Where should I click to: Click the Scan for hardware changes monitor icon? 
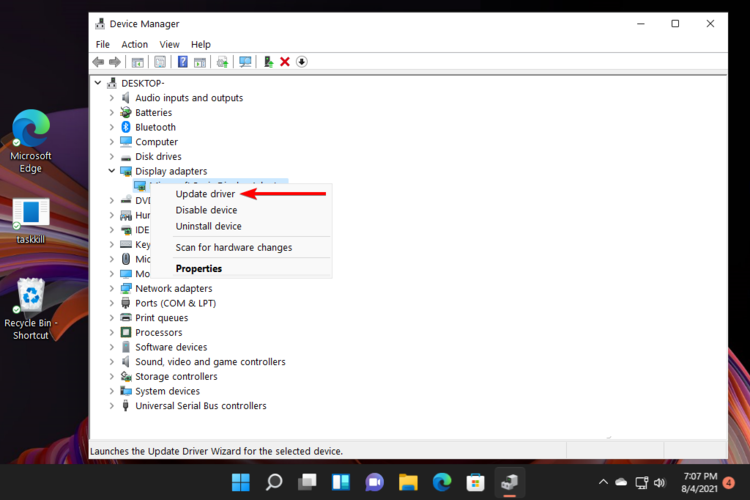[245, 62]
